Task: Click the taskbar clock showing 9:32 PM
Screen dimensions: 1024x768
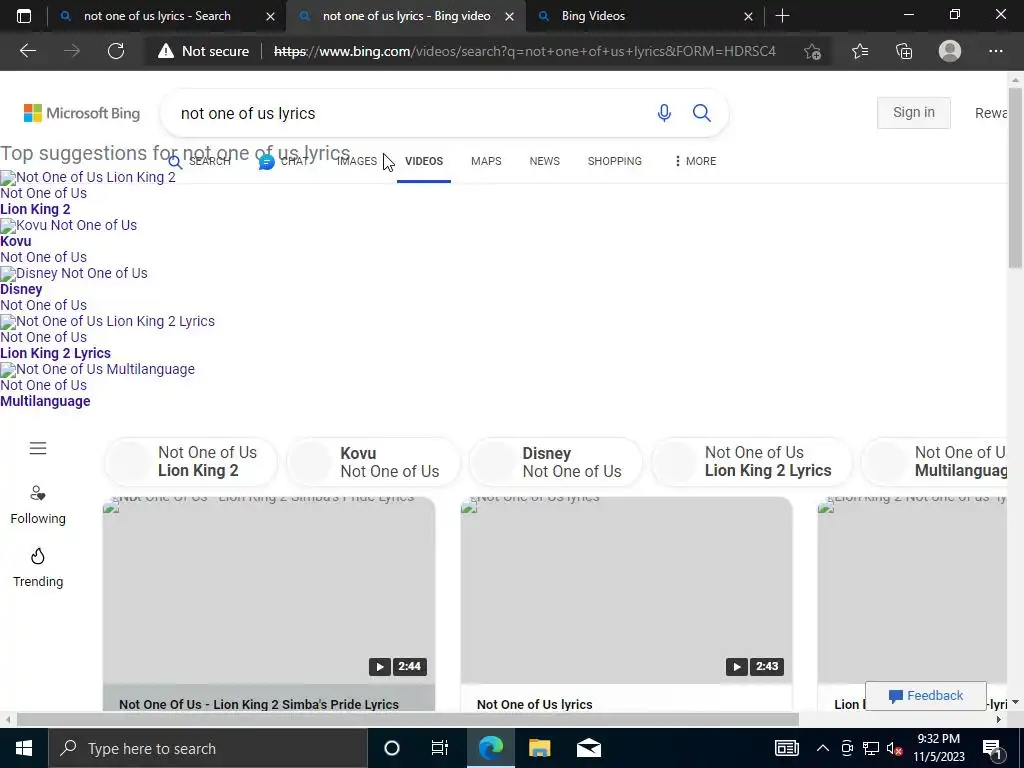Action: coord(938,748)
